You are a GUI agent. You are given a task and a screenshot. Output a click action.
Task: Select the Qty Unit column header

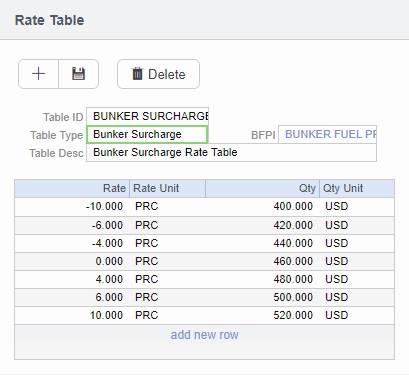pos(357,188)
